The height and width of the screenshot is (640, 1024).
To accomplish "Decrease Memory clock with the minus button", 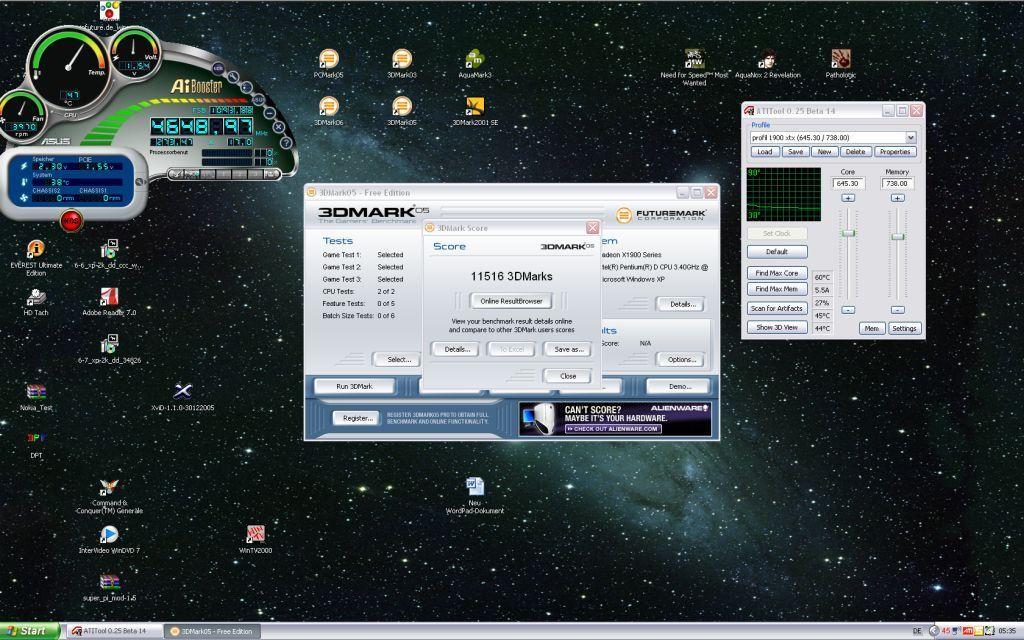I will click(x=898, y=310).
